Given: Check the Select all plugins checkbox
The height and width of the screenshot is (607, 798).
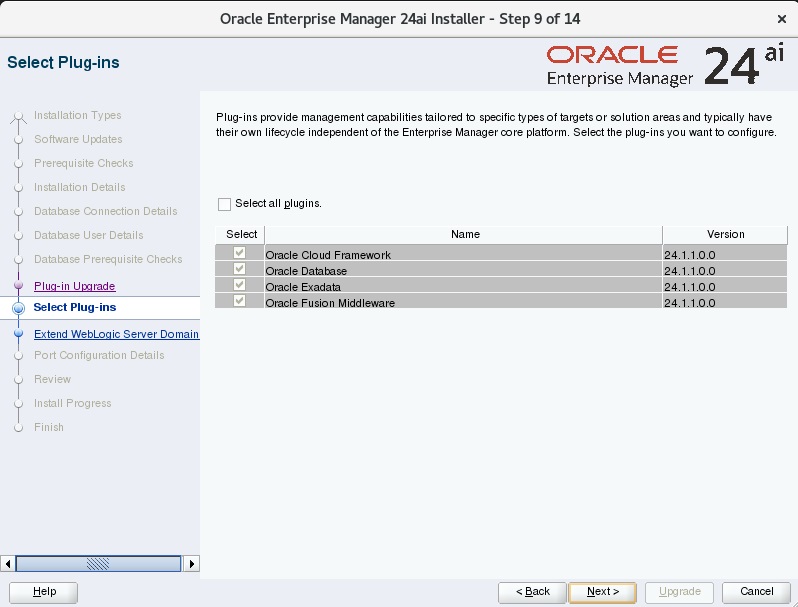Looking at the screenshot, I should pos(224,204).
